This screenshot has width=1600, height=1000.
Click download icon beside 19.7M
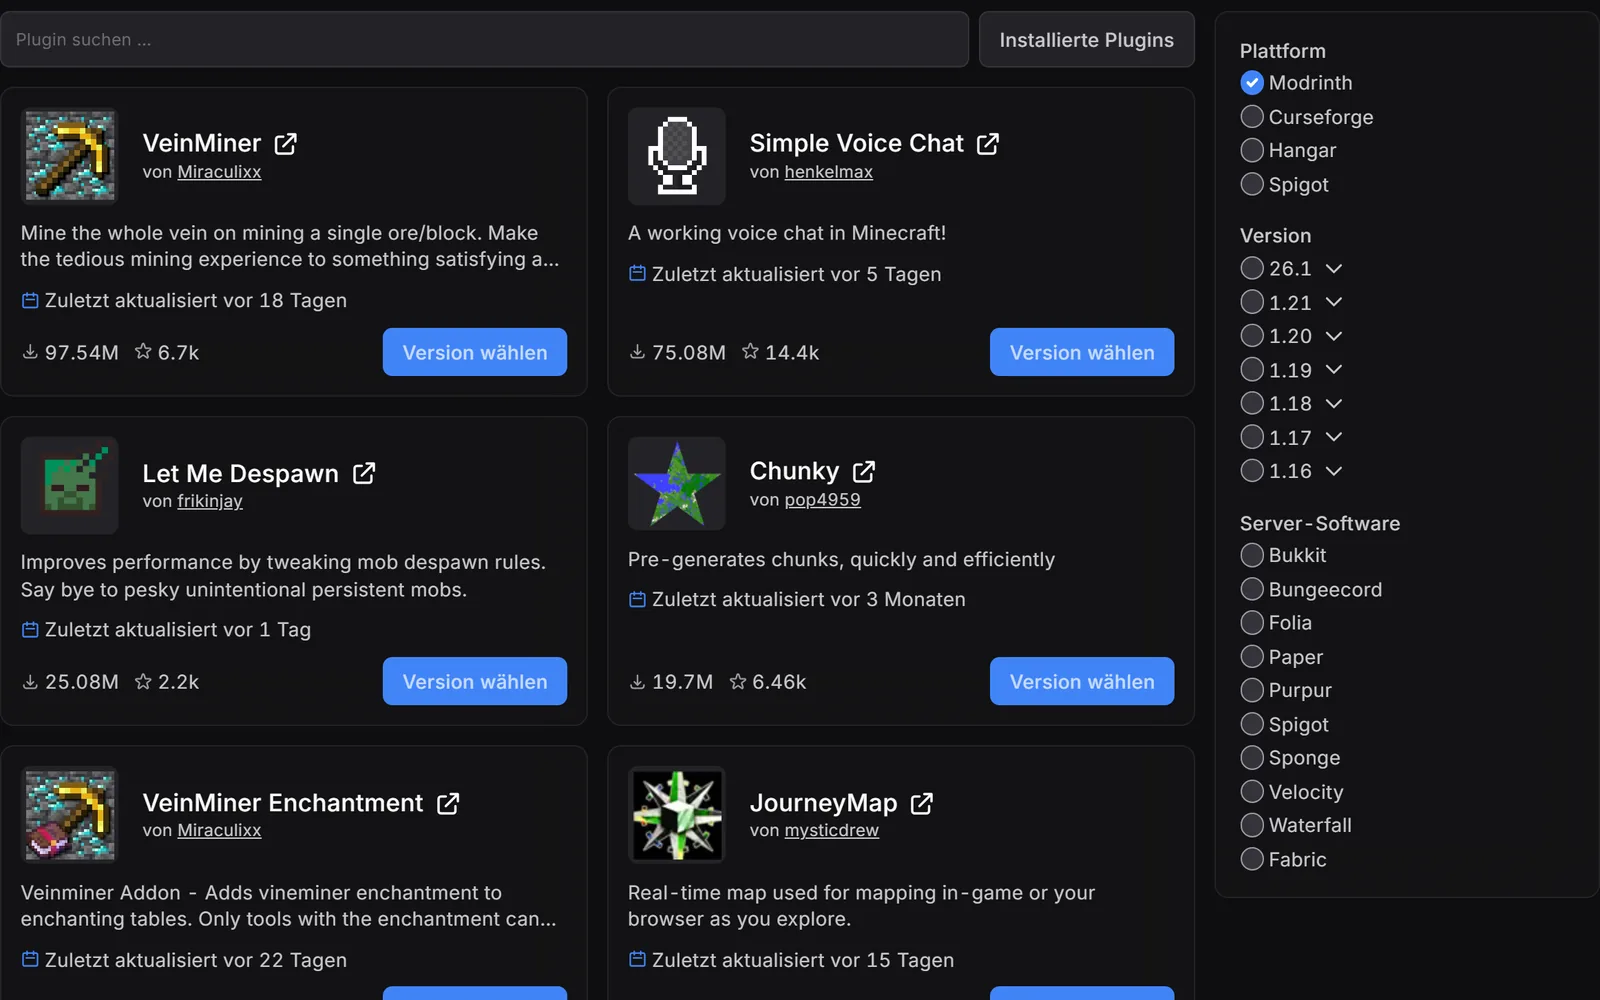[x=637, y=682]
